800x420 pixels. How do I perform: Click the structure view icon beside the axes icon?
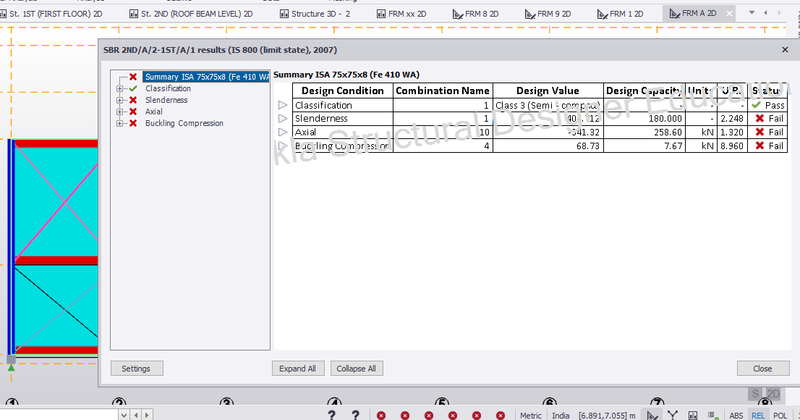[x=693, y=415]
